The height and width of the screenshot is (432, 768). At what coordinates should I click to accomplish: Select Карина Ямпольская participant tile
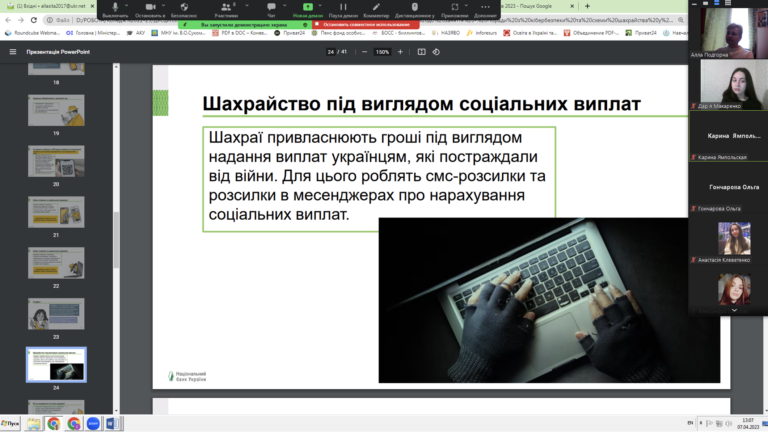click(x=728, y=136)
